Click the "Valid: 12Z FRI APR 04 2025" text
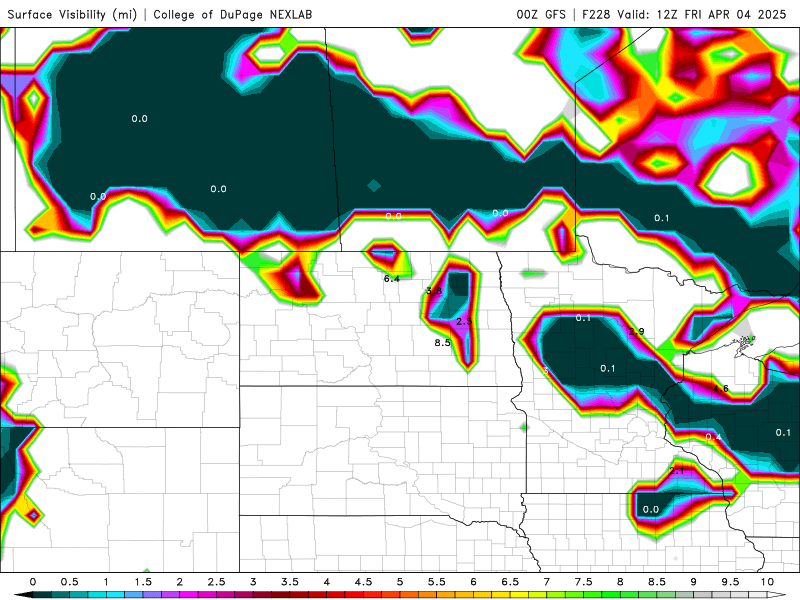 coord(702,14)
